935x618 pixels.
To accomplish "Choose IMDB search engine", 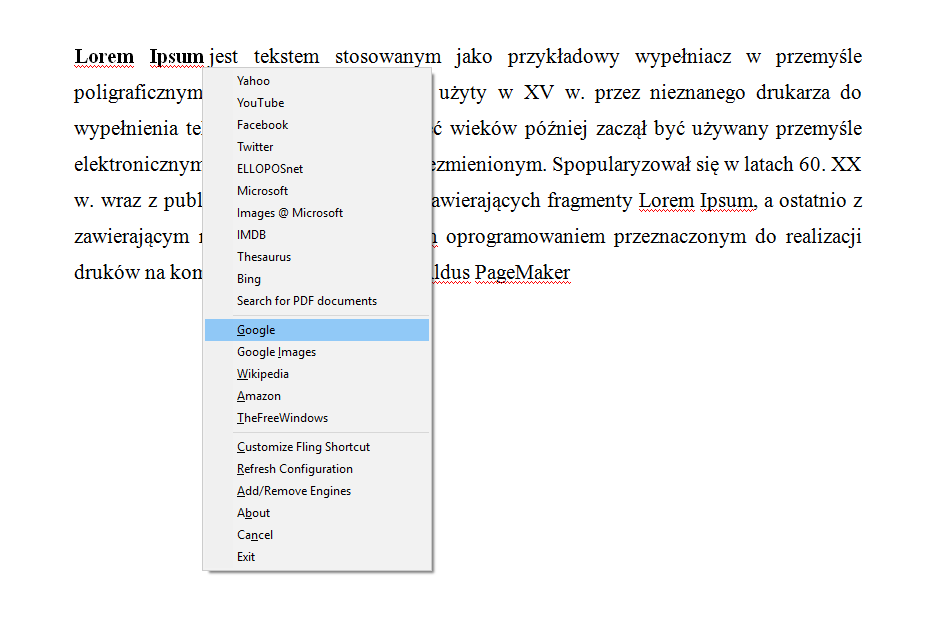I will pyautogui.click(x=317, y=235).
